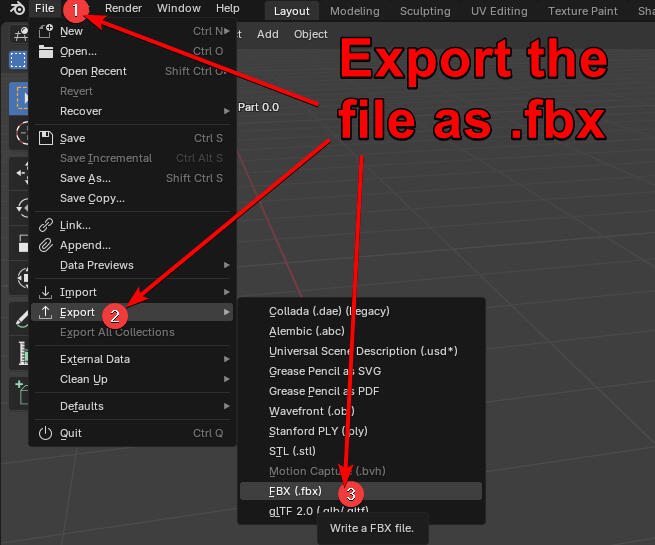The image size is (655, 545).
Task: Switch to the Sculpting workspace tab
Action: click(425, 11)
